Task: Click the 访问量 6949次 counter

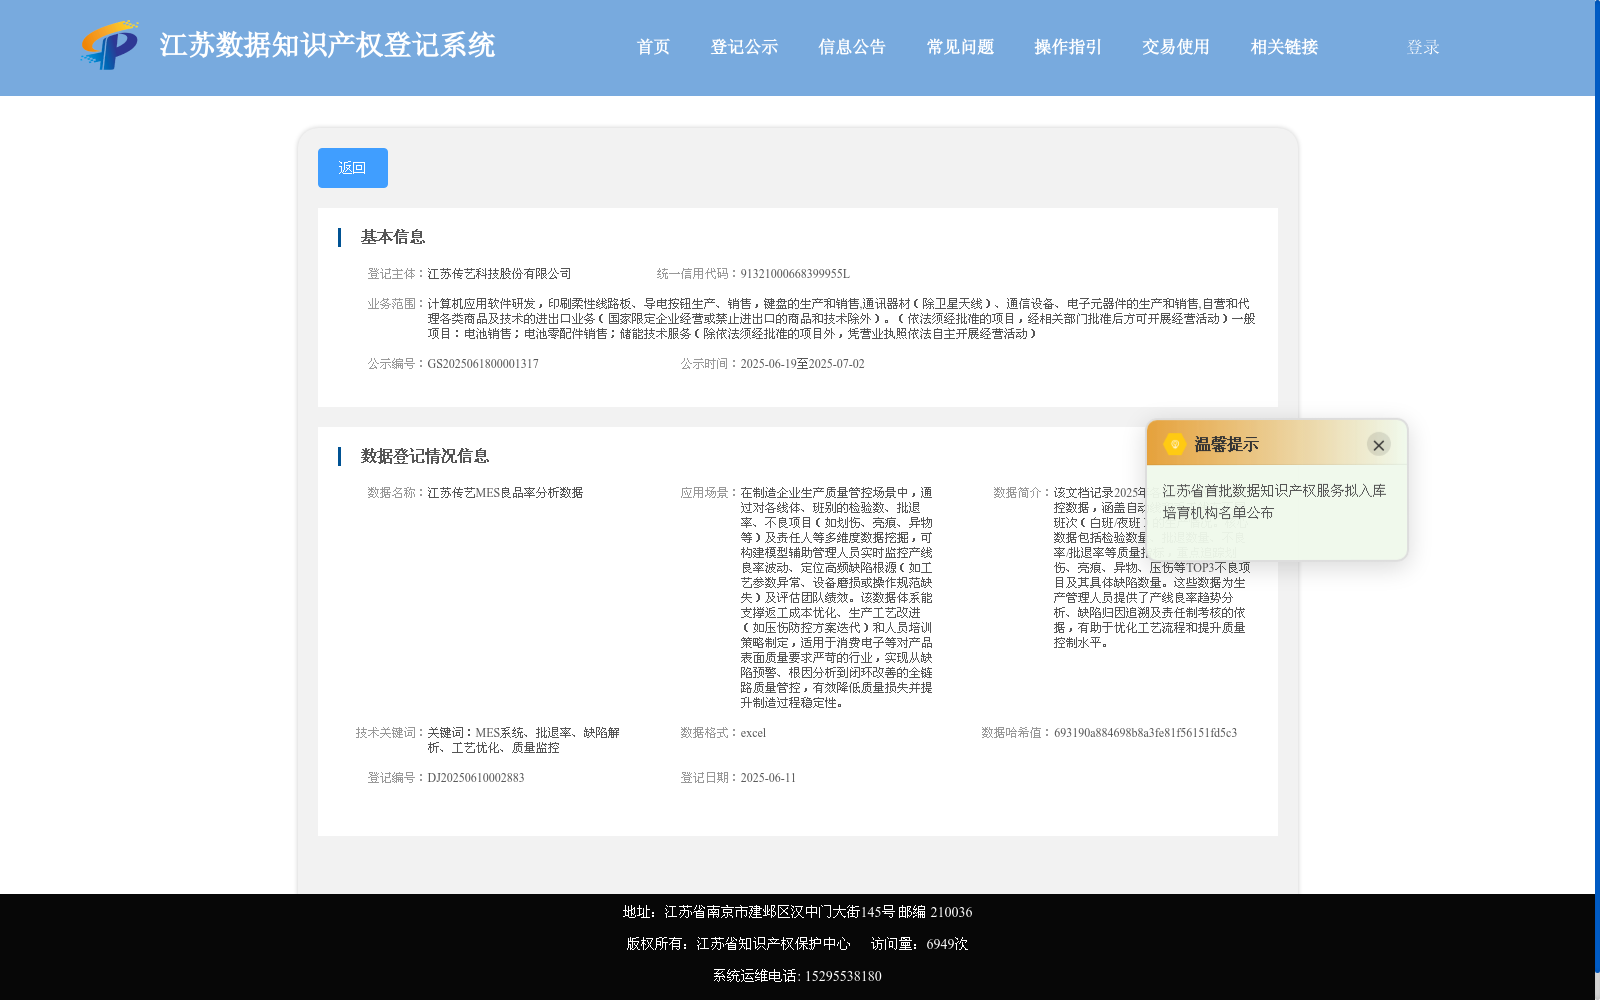Action: (x=919, y=944)
